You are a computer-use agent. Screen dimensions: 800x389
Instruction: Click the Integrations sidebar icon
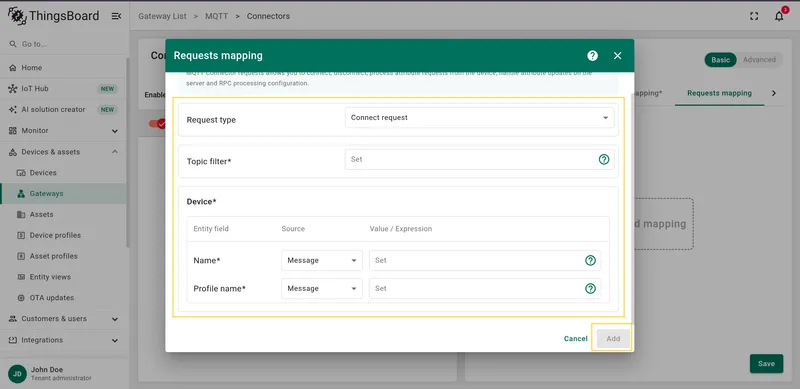[x=13, y=340]
